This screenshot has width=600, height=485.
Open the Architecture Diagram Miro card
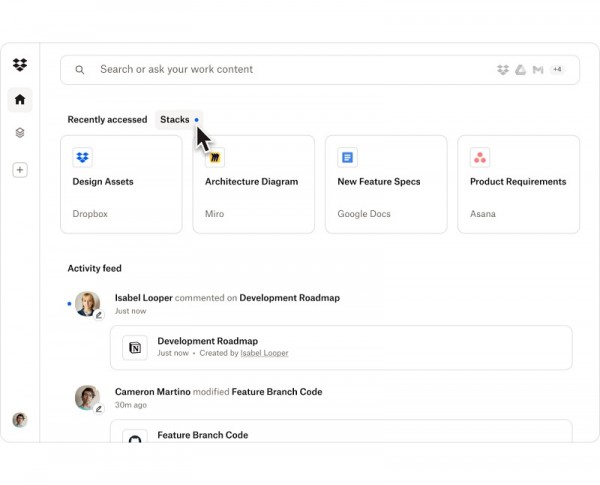tap(253, 184)
